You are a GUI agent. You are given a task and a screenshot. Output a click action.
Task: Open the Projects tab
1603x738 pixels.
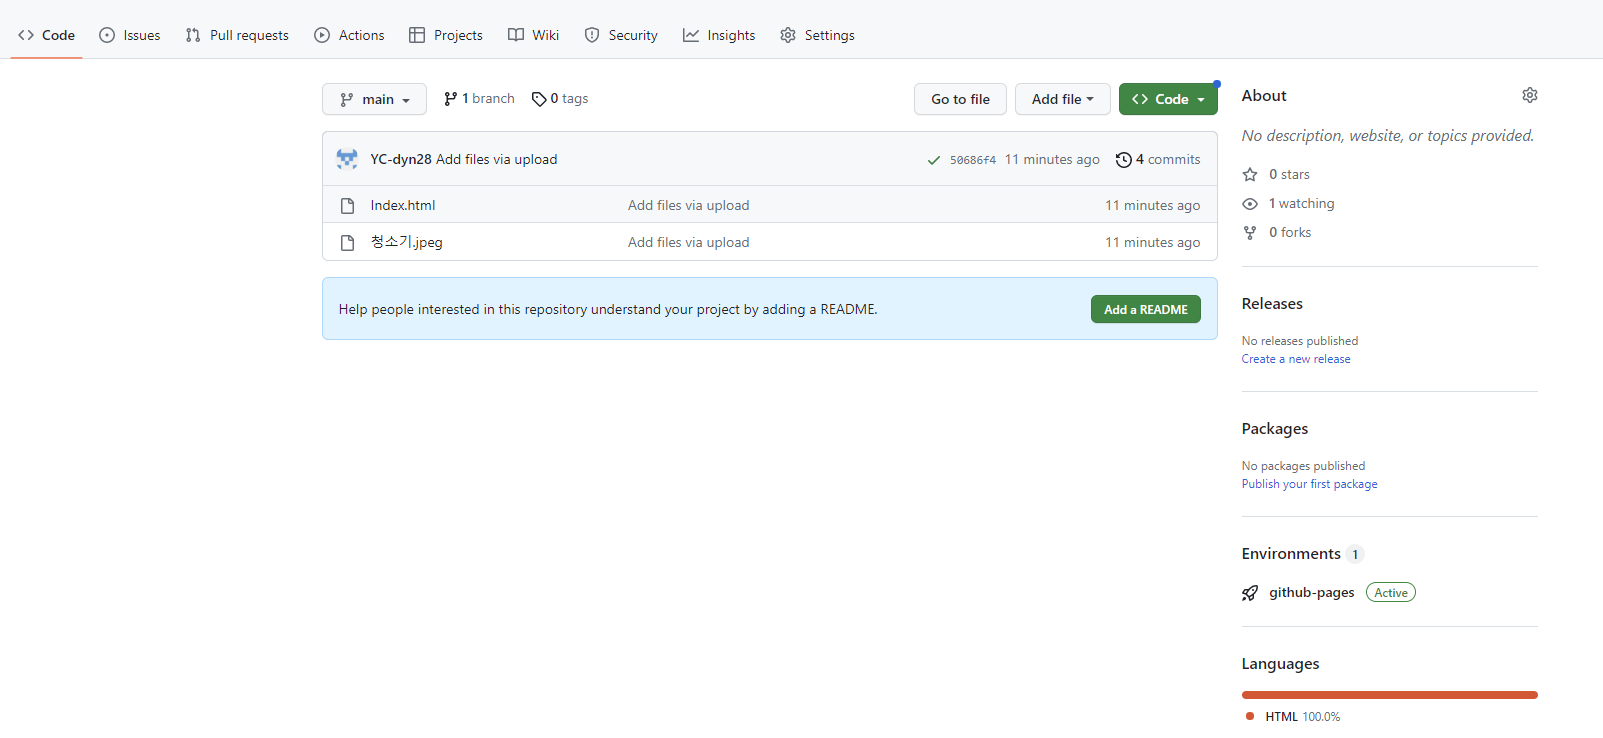tap(446, 35)
